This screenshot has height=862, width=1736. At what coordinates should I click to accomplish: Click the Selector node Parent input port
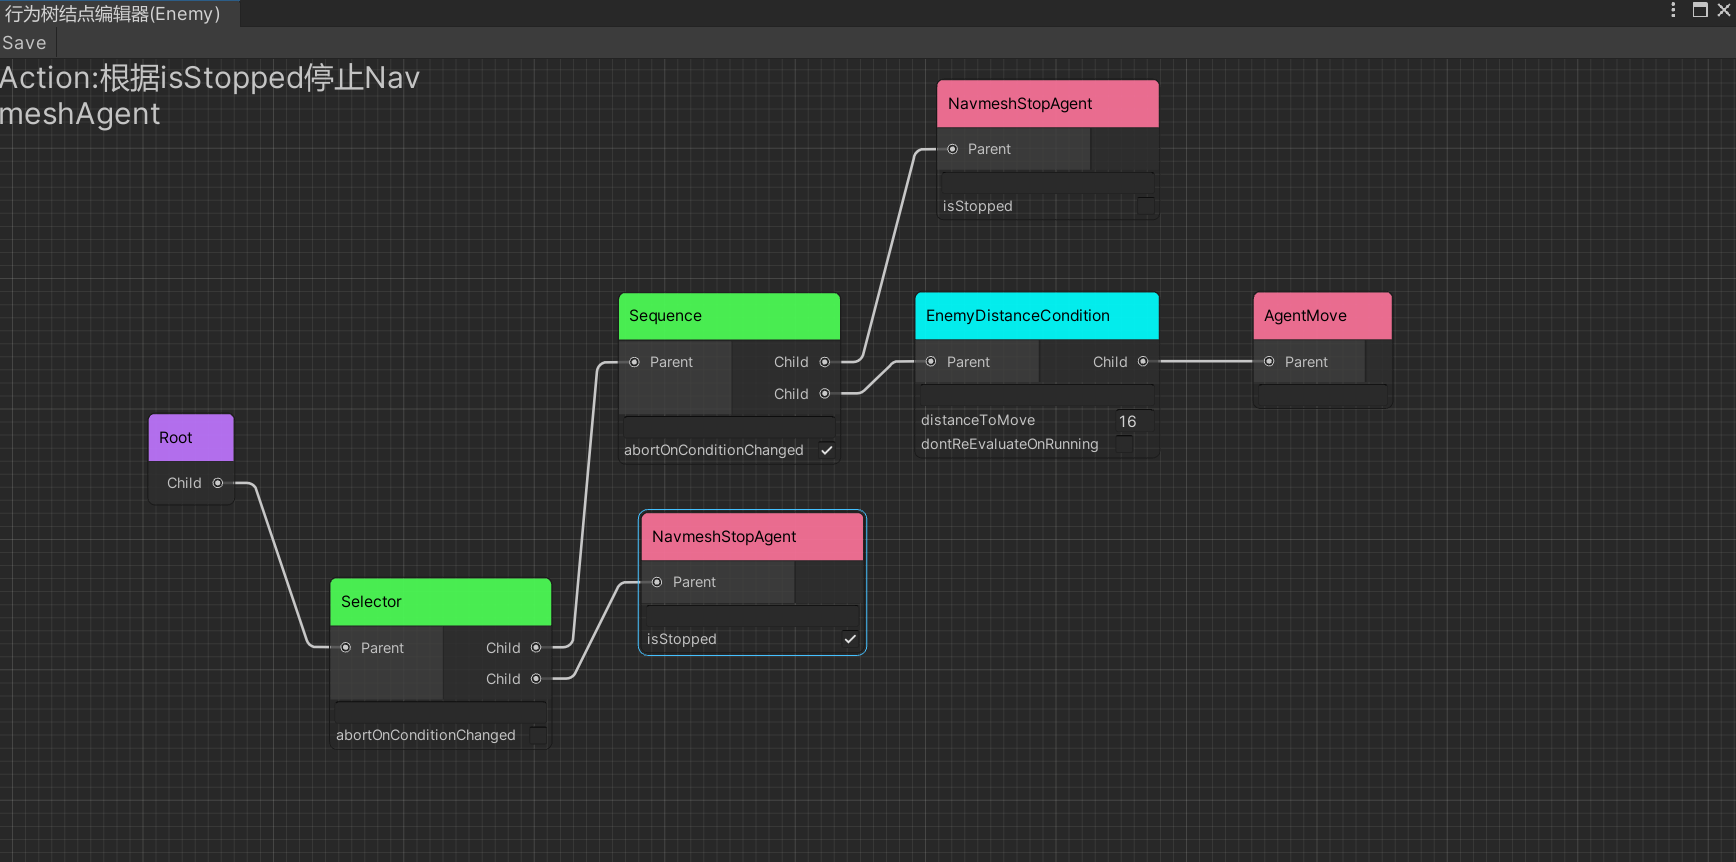point(346,648)
